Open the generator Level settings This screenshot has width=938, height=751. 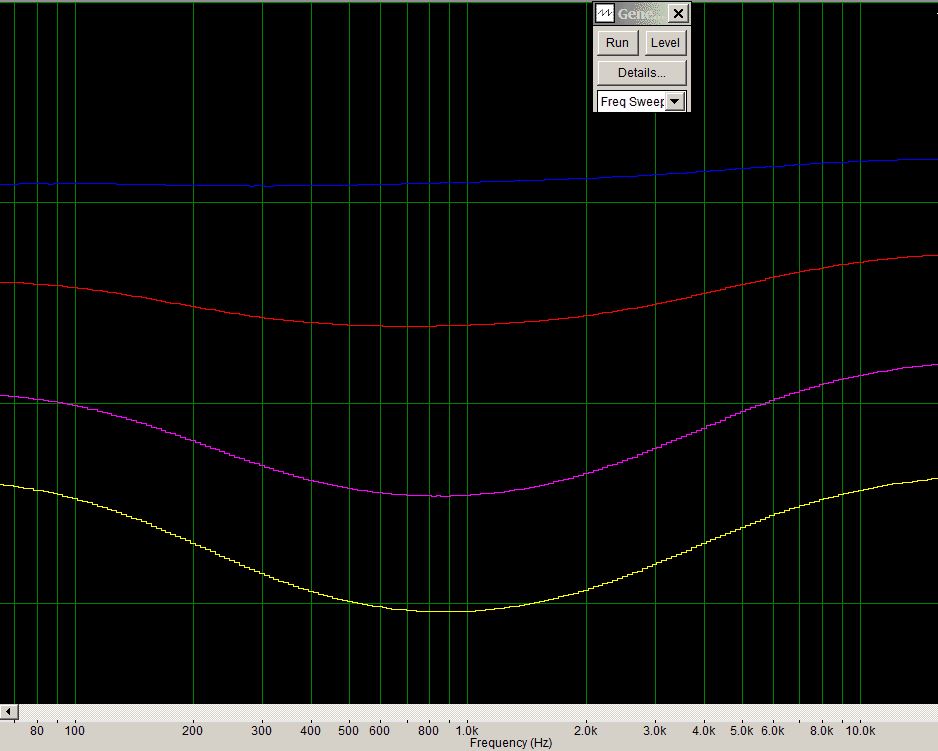coord(665,42)
